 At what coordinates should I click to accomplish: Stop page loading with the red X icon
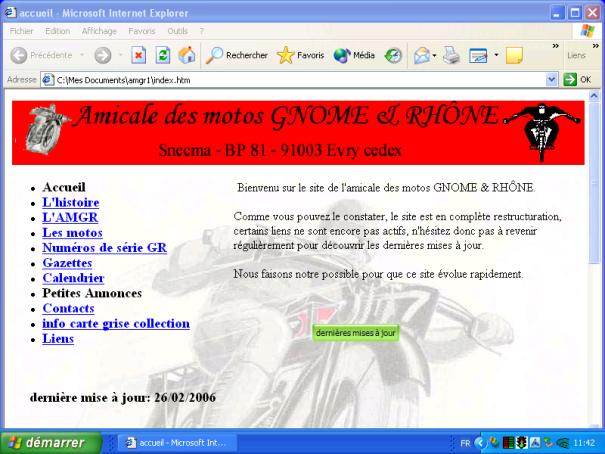coord(139,55)
